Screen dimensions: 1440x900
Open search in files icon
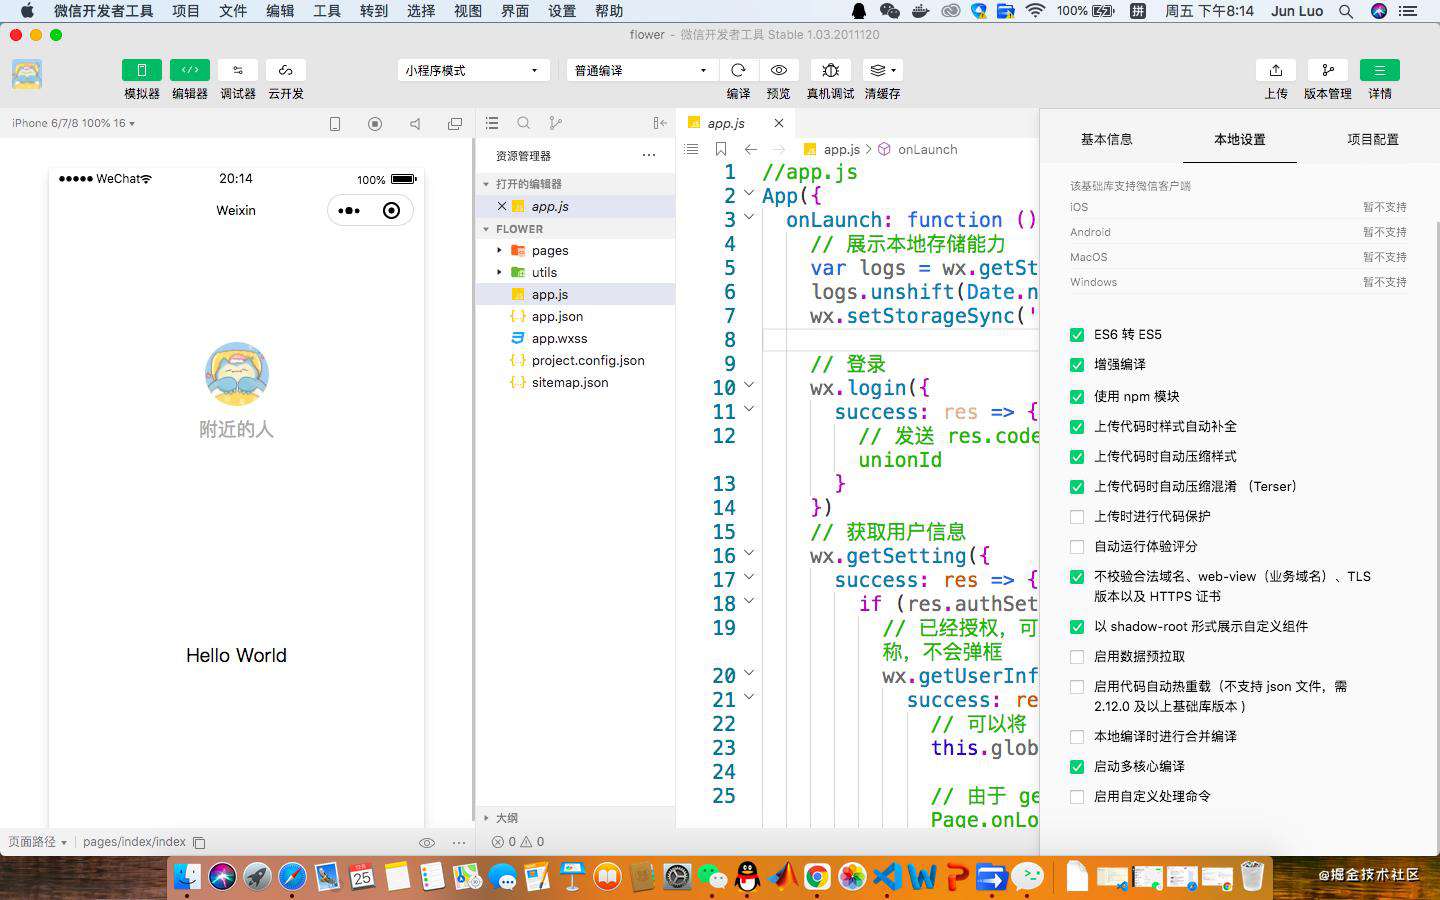click(524, 123)
